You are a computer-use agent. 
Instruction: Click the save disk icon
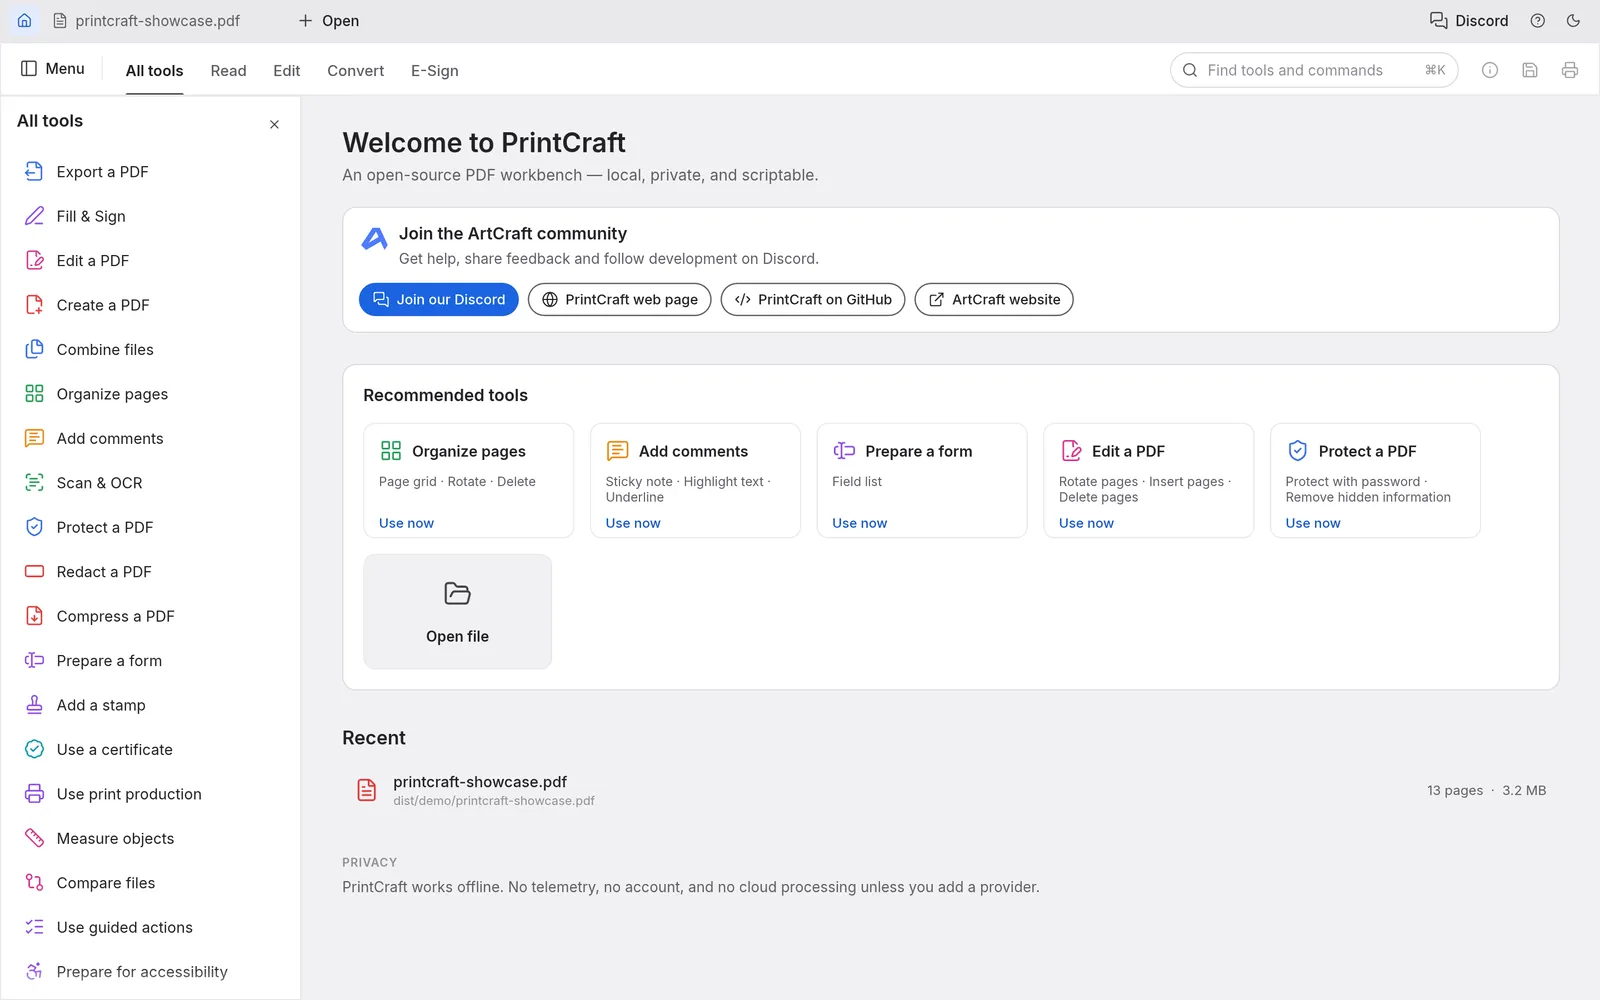click(x=1530, y=70)
